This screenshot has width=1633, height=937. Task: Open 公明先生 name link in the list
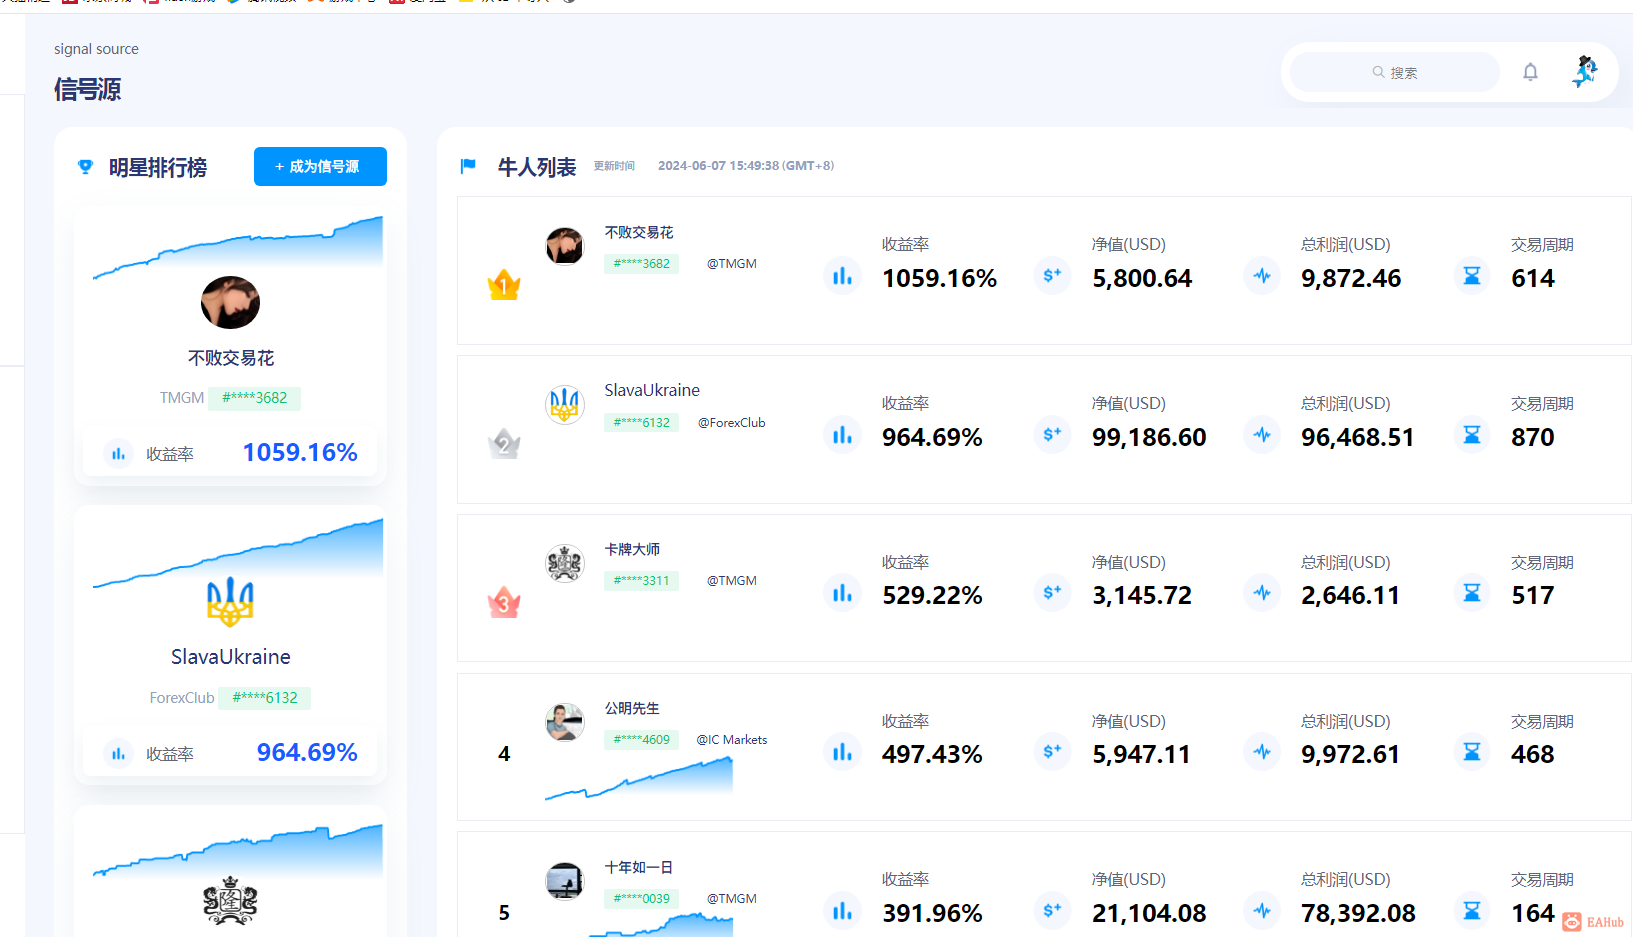pyautogui.click(x=632, y=708)
